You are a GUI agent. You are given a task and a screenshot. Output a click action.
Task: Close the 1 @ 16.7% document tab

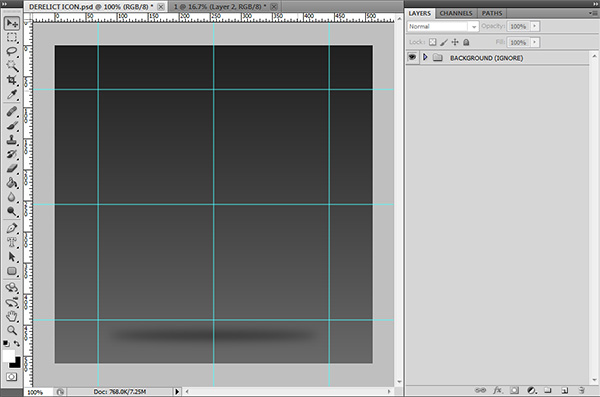(274, 7)
